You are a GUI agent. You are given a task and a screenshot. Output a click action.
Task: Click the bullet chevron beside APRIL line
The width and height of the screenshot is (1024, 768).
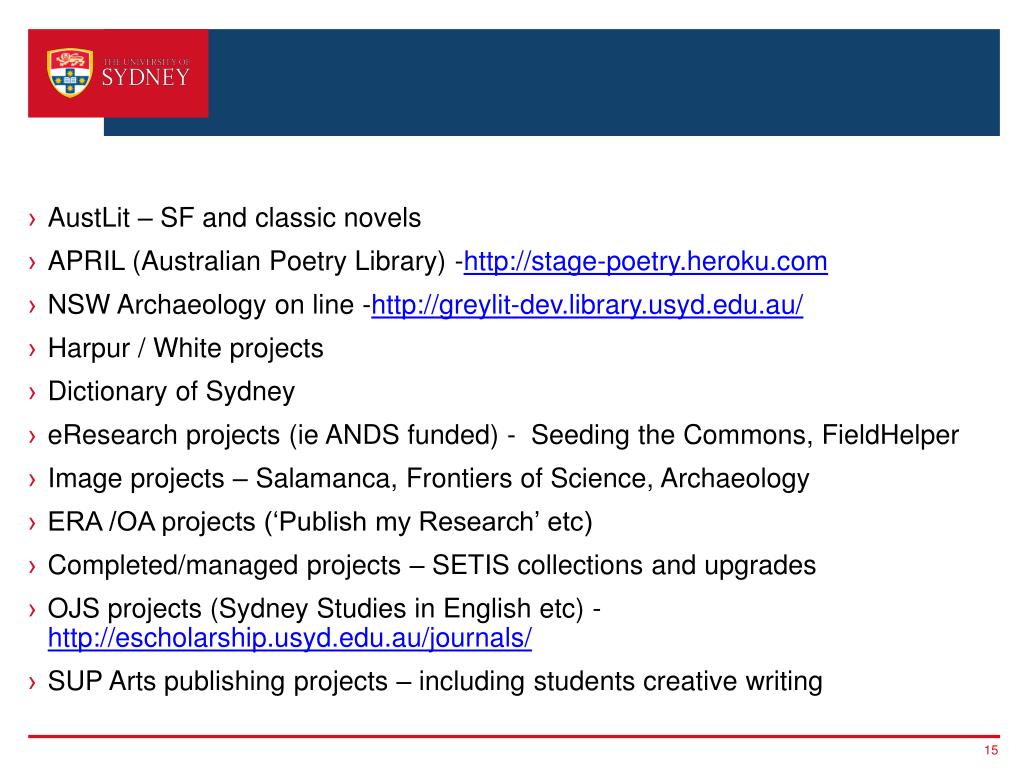(33, 263)
